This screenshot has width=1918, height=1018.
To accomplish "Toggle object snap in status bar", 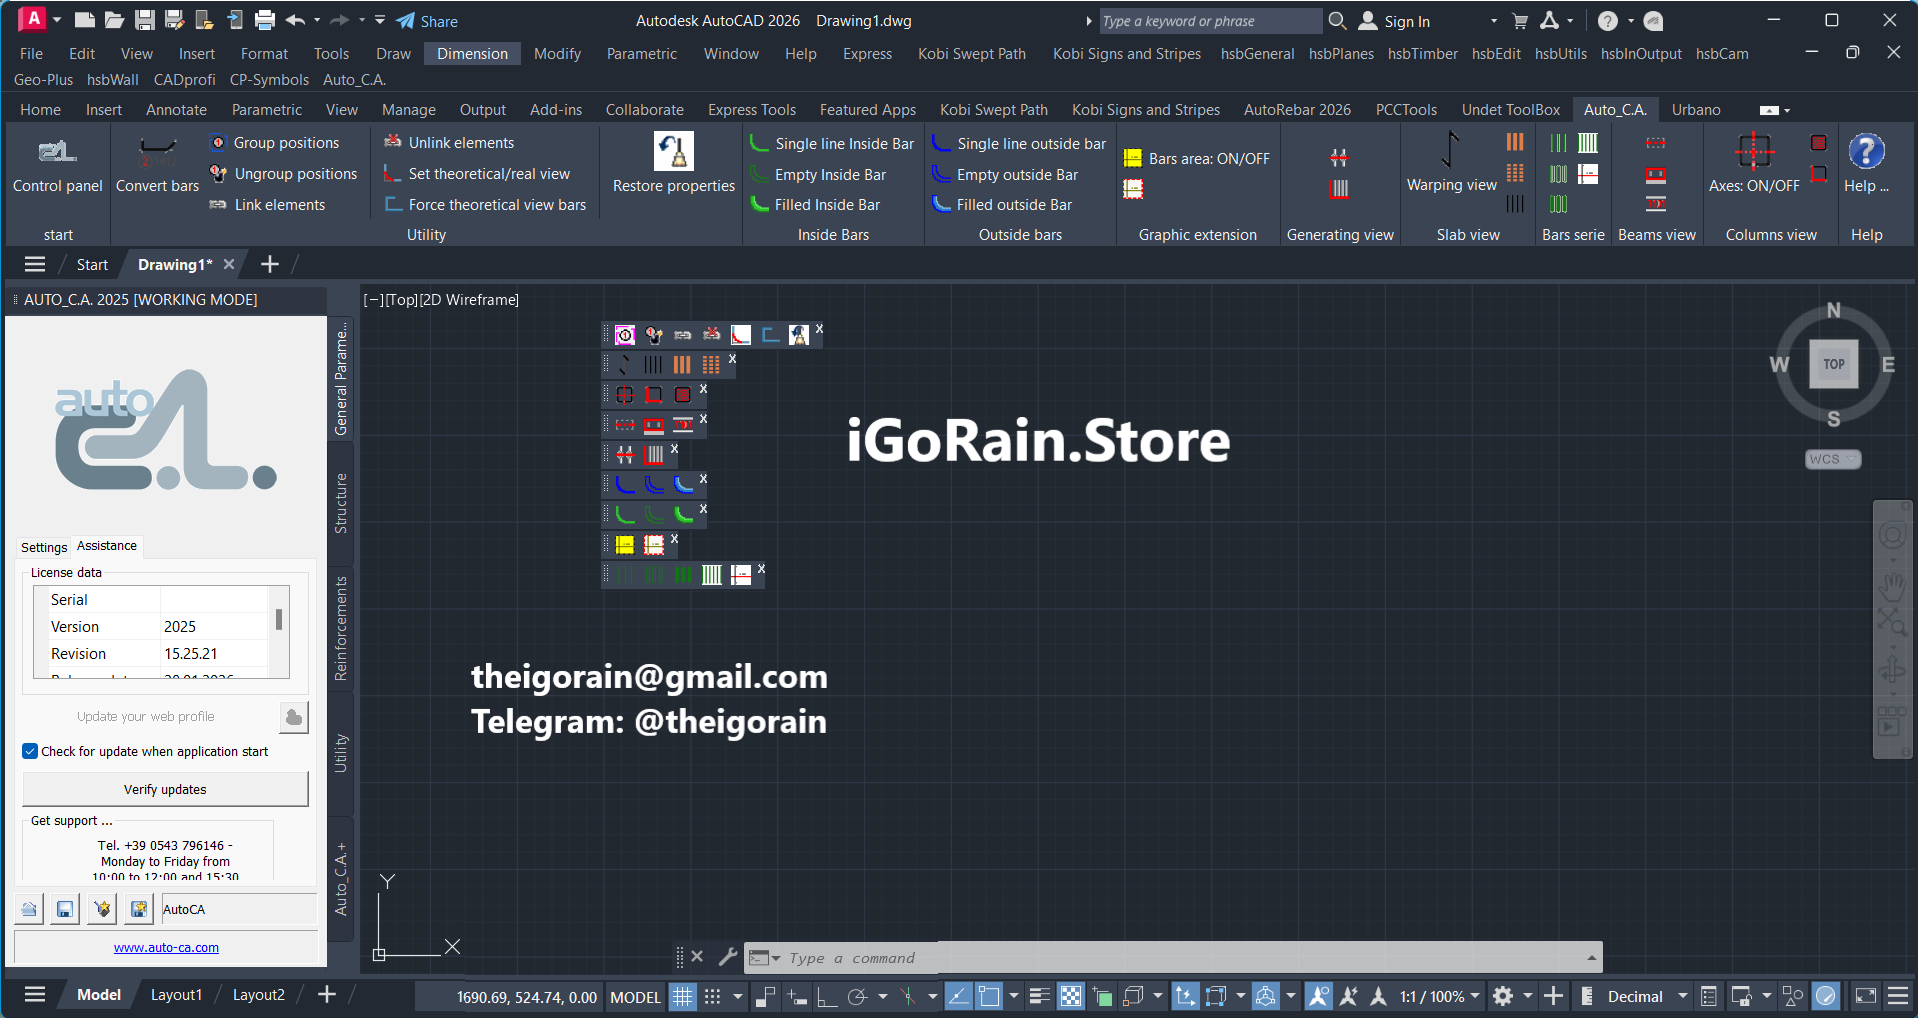I will pyautogui.click(x=988, y=996).
